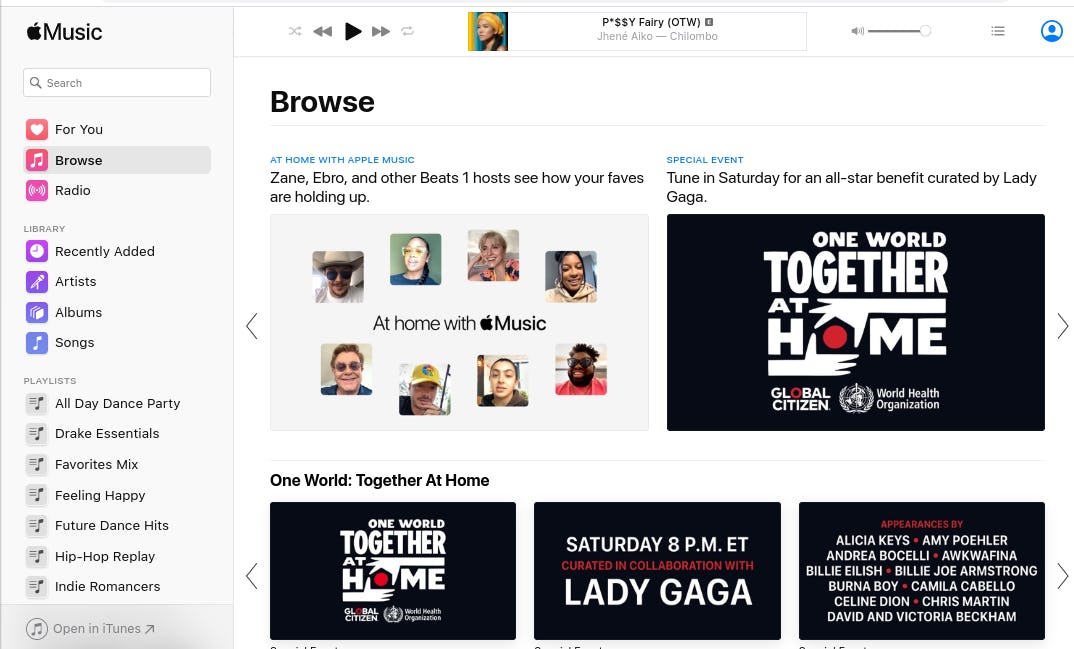Switch to Radio in the sidebar
The image size is (1074, 649).
tap(72, 190)
